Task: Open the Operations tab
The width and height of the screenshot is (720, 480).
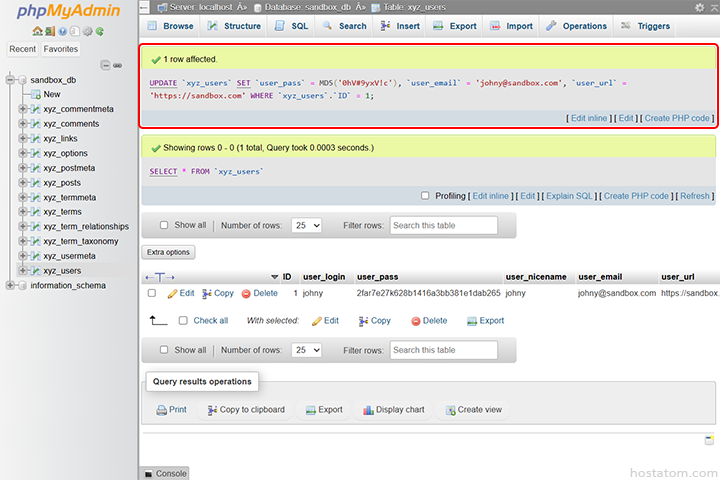Action: (576, 26)
